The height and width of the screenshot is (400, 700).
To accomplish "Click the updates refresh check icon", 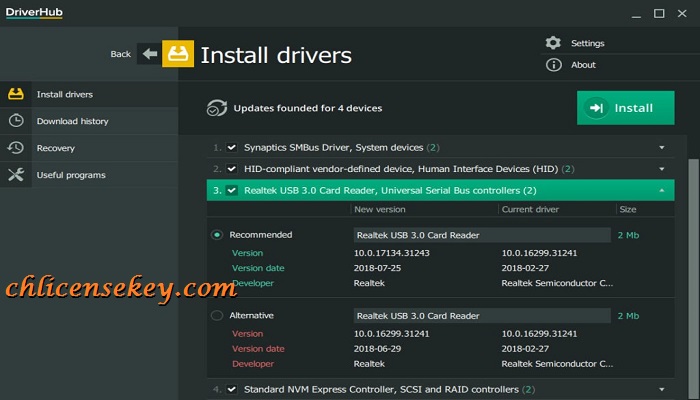I will (217, 108).
